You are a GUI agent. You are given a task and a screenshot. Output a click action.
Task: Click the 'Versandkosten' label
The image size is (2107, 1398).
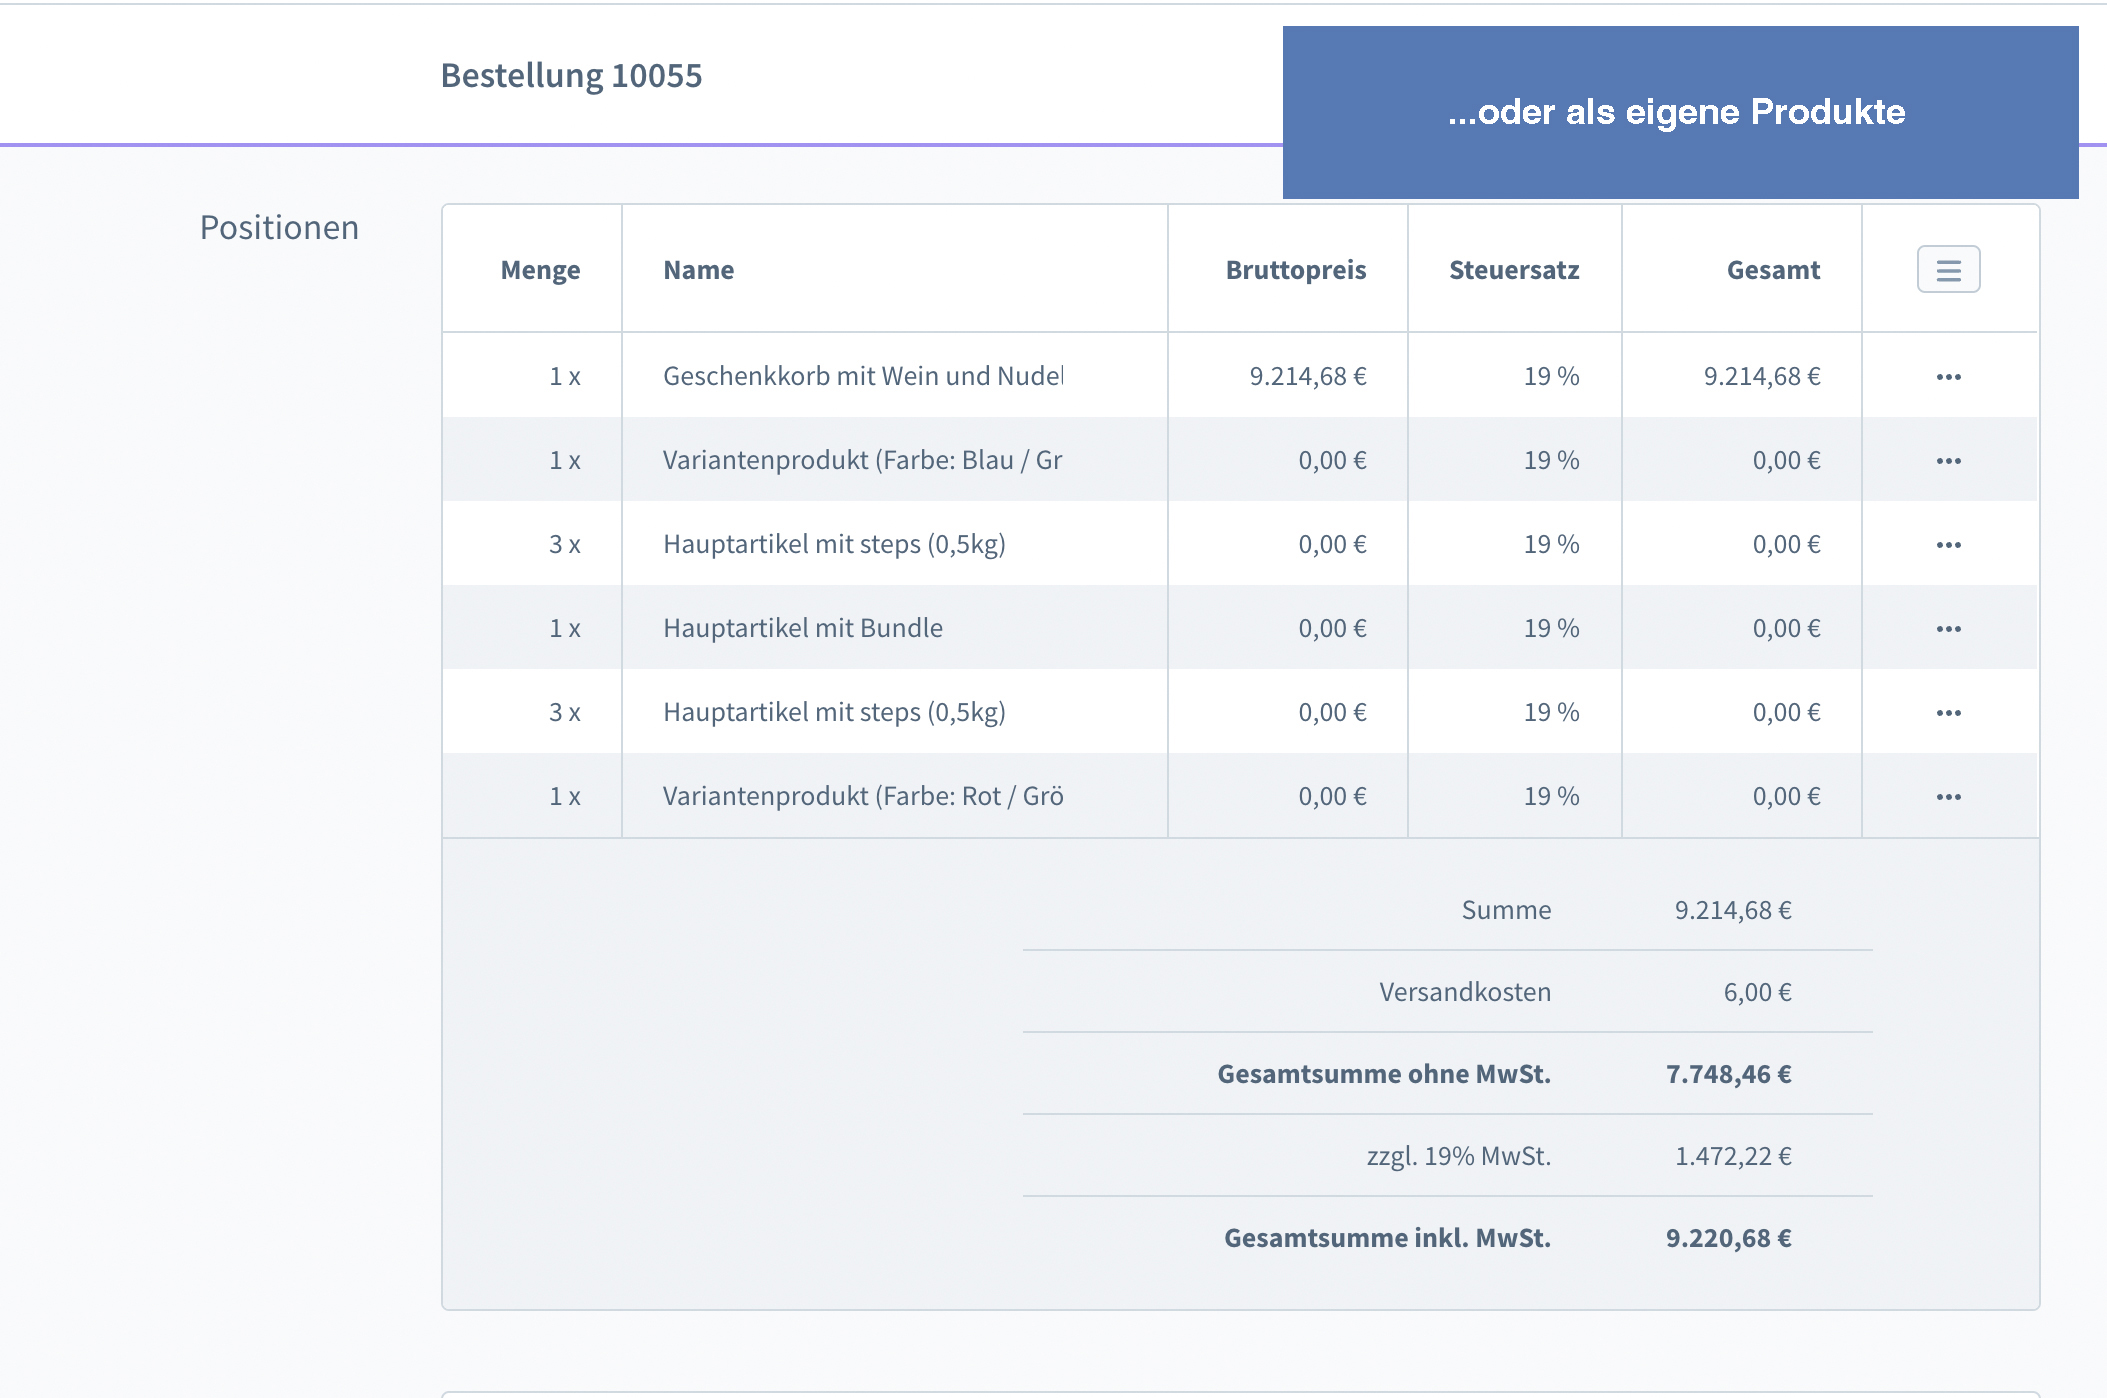coord(1465,992)
